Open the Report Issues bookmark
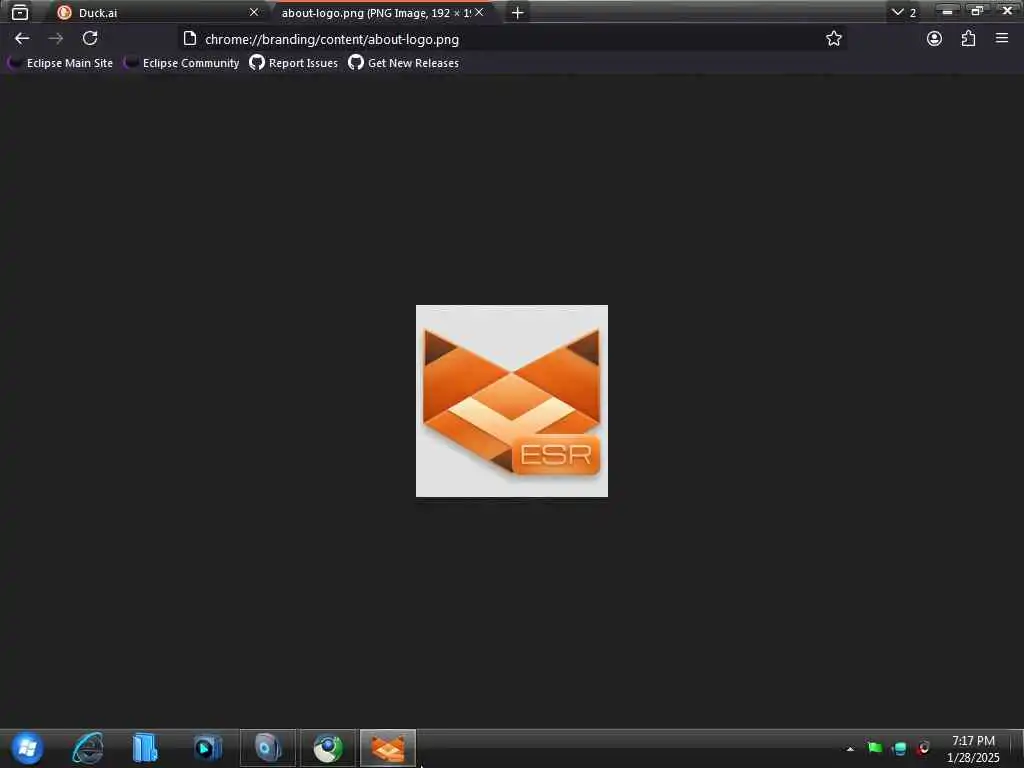This screenshot has width=1024, height=768. (x=294, y=63)
